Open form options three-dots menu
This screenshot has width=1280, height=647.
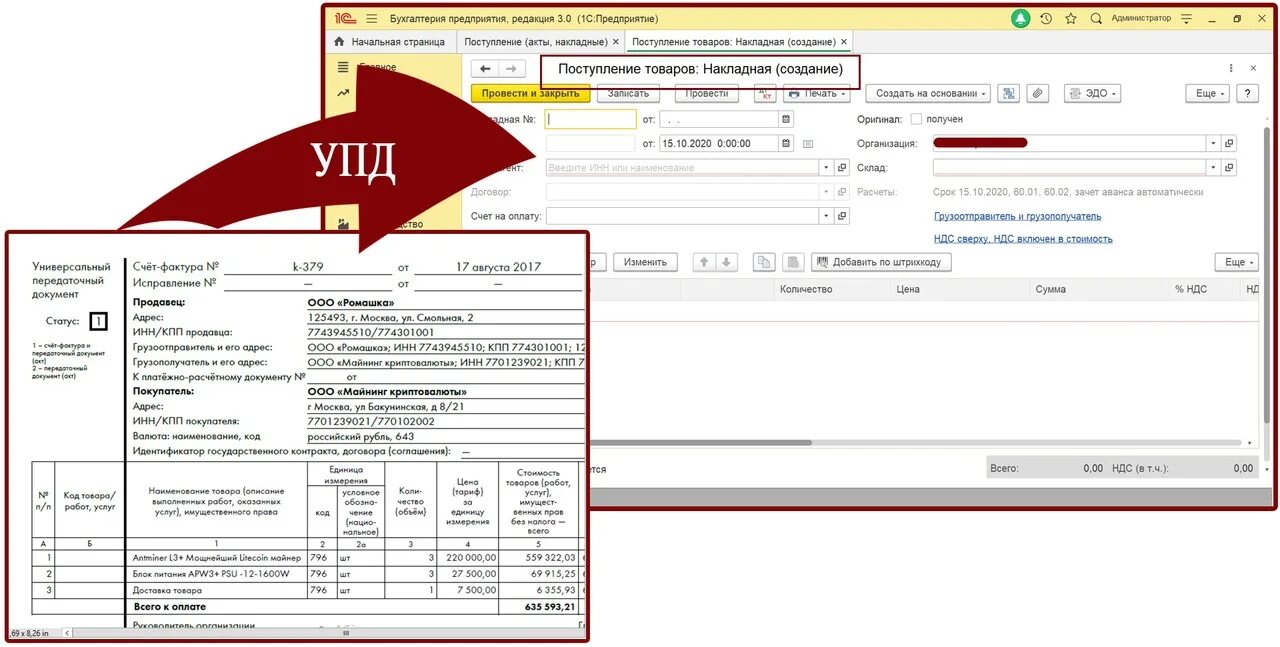pos(1231,68)
